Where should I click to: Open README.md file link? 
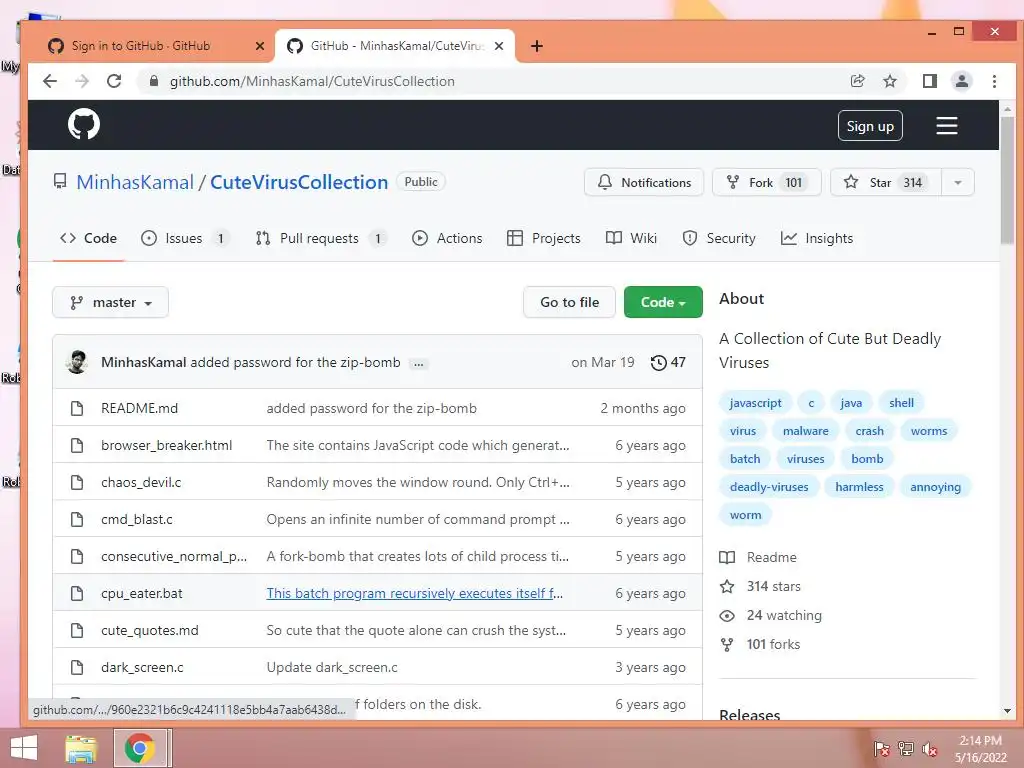[139, 408]
